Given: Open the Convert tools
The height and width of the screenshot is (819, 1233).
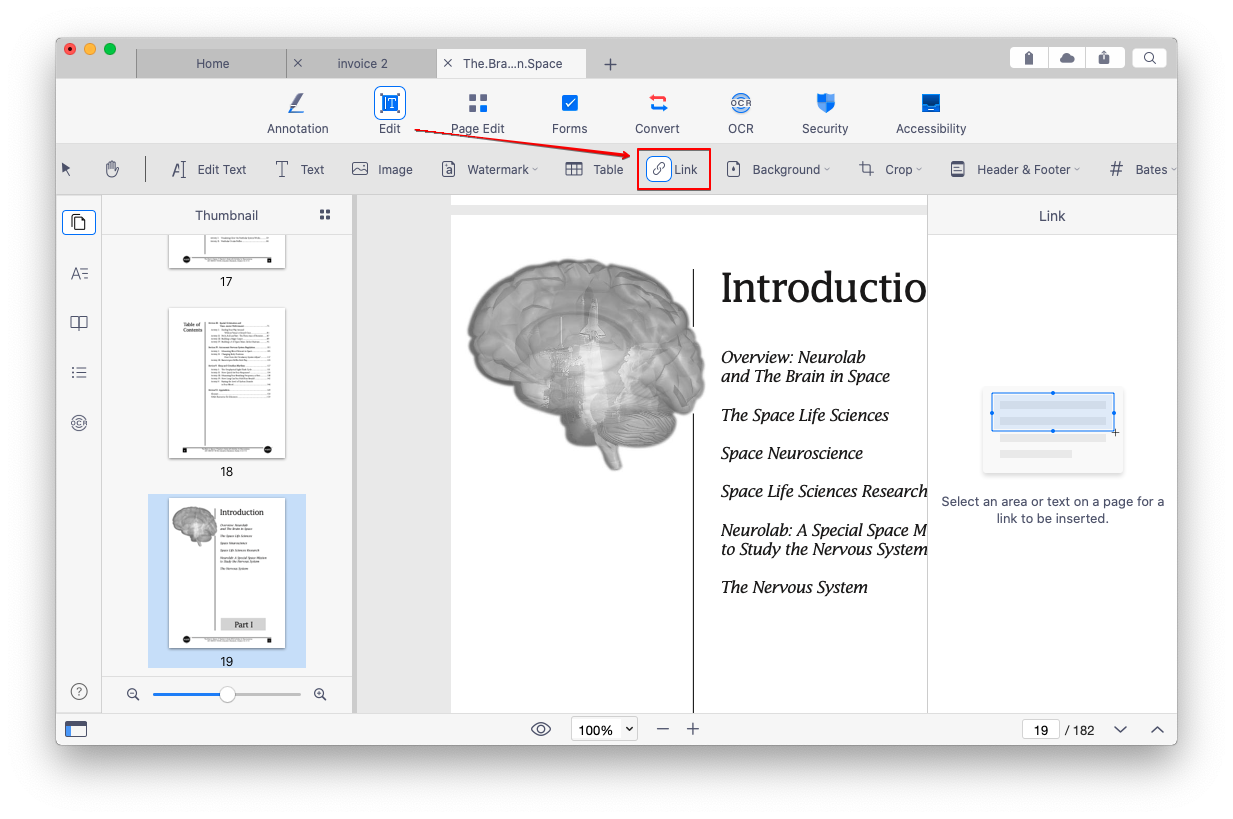Looking at the screenshot, I should (657, 113).
